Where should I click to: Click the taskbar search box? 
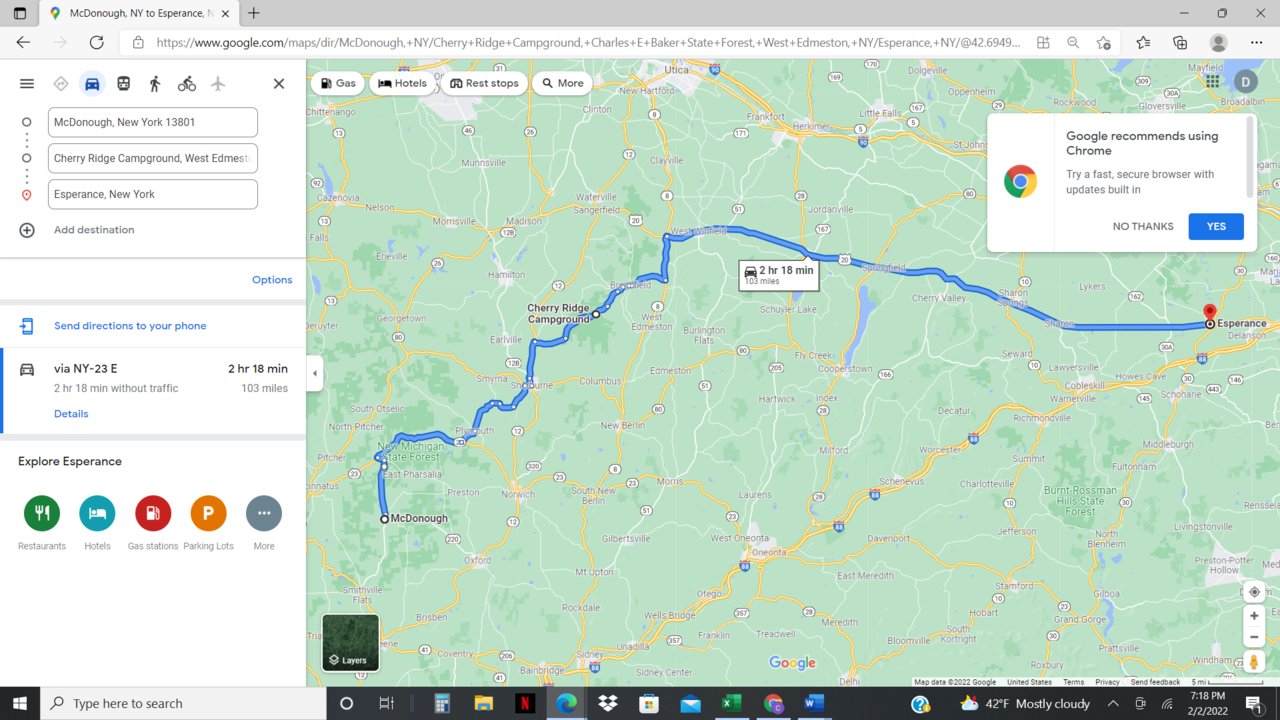[x=182, y=703]
